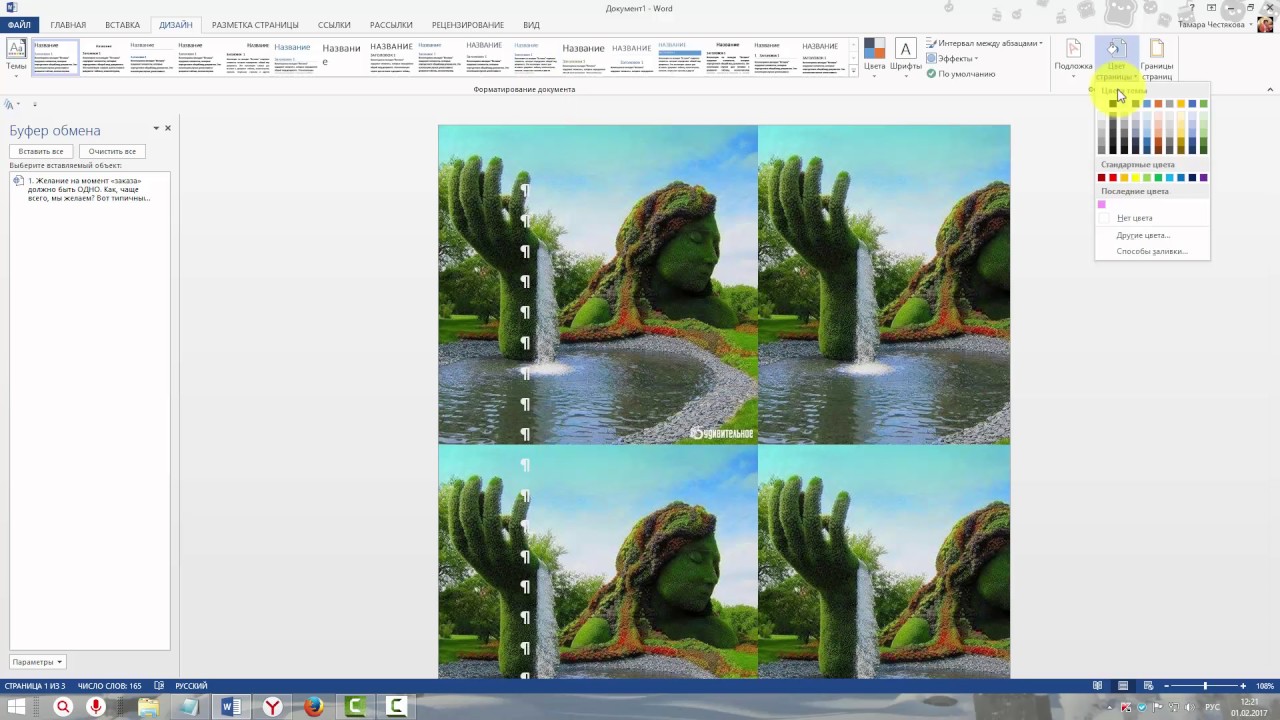Switch to the ВИД tab
The width and height of the screenshot is (1280, 720).
(531, 25)
